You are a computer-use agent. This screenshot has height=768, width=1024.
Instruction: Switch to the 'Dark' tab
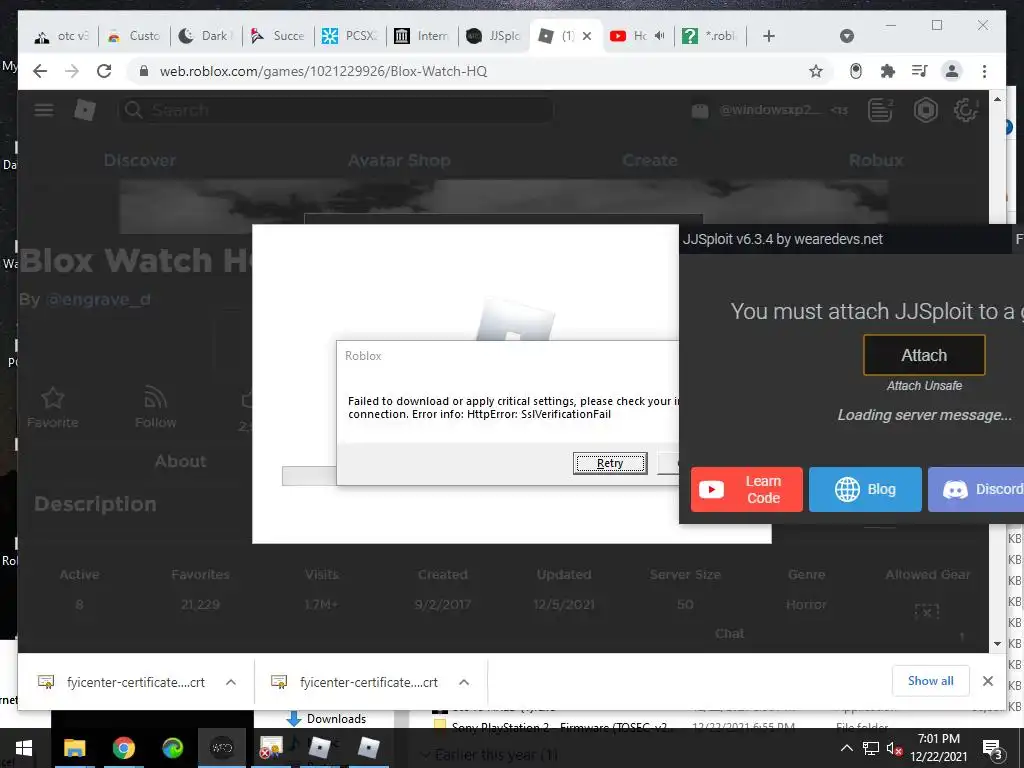[x=206, y=36]
